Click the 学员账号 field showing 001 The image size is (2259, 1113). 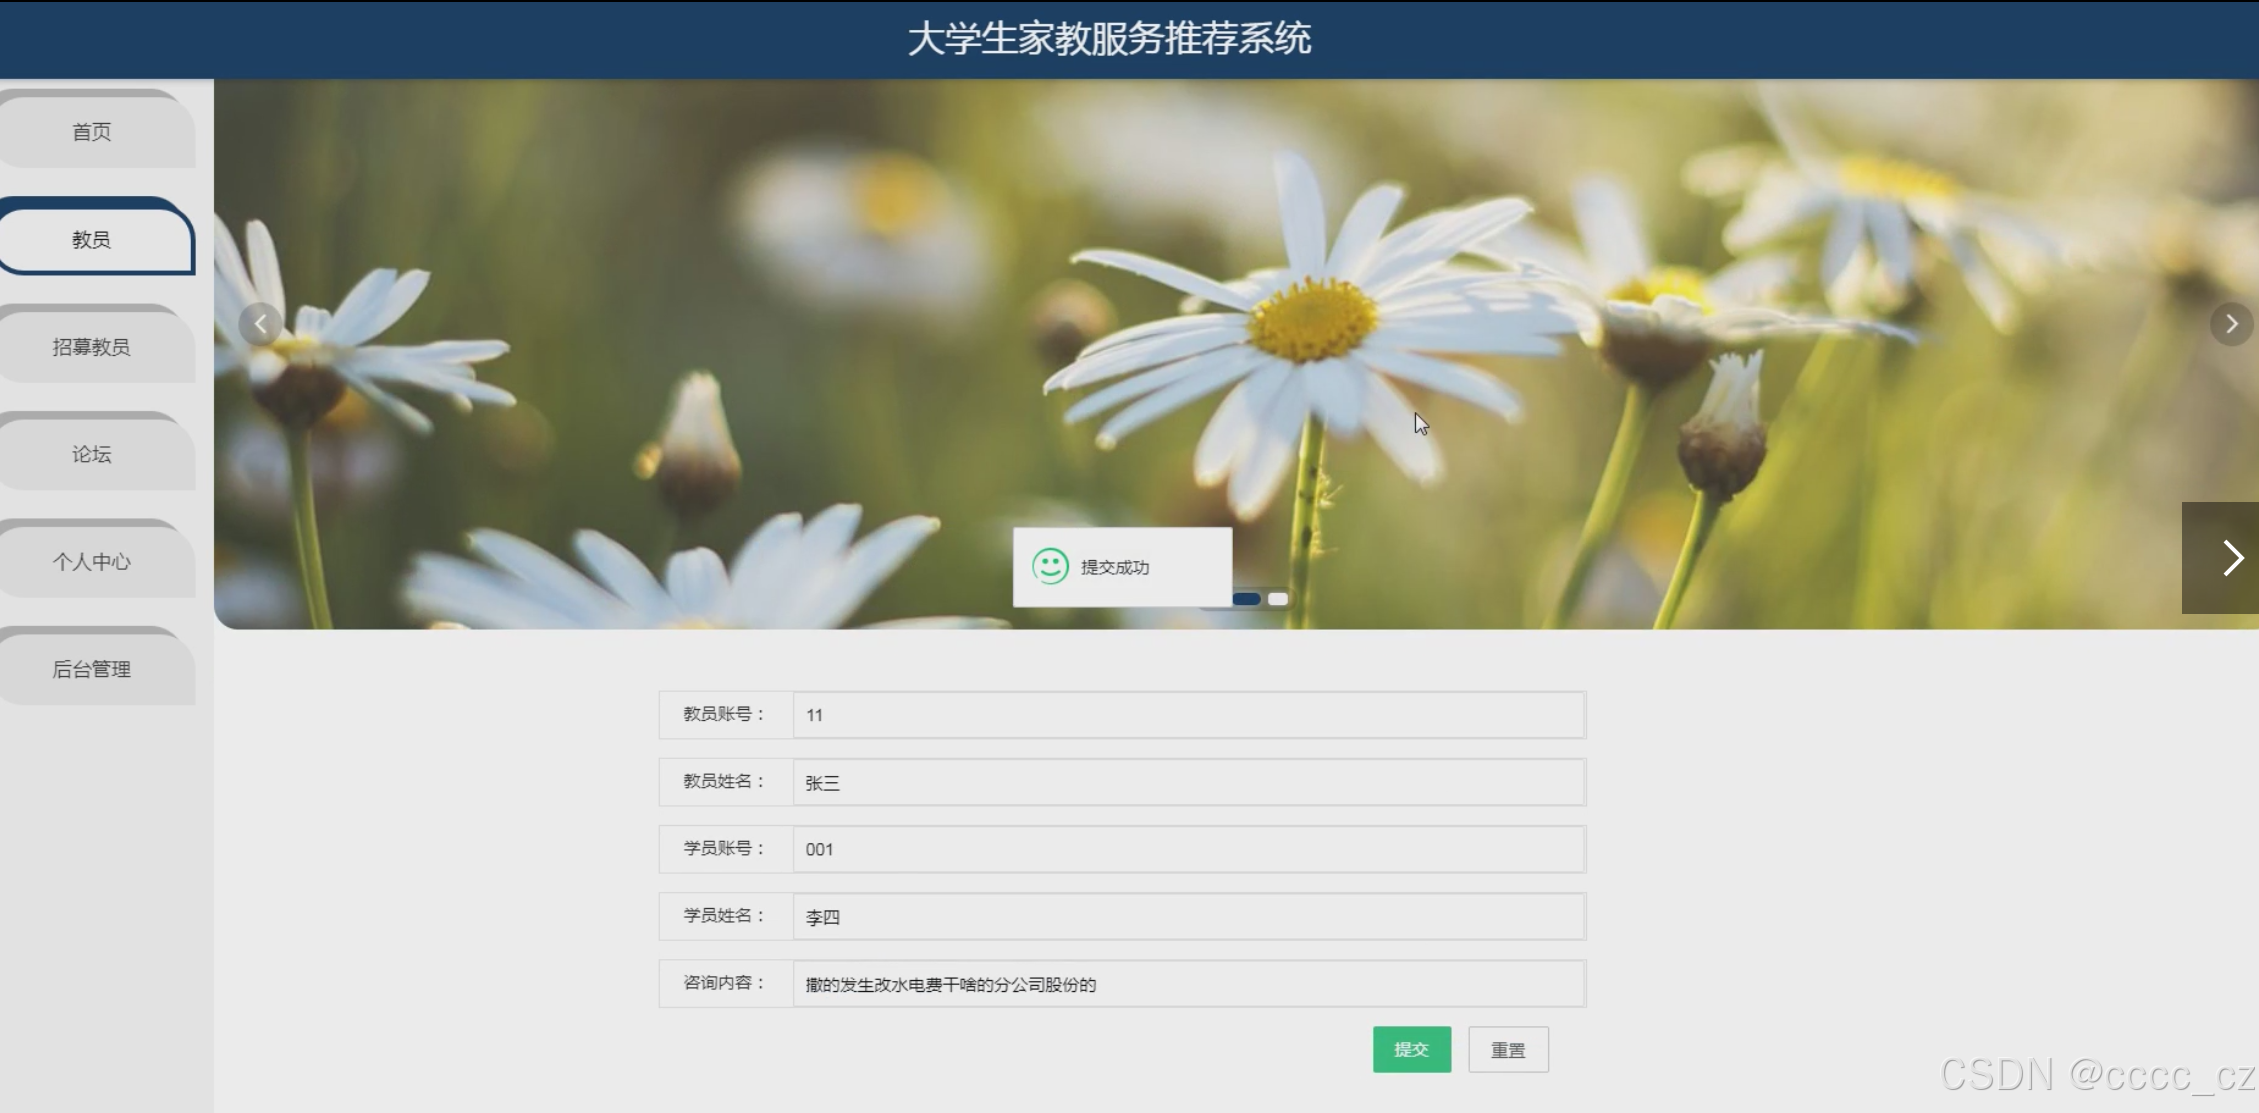(x=1188, y=849)
